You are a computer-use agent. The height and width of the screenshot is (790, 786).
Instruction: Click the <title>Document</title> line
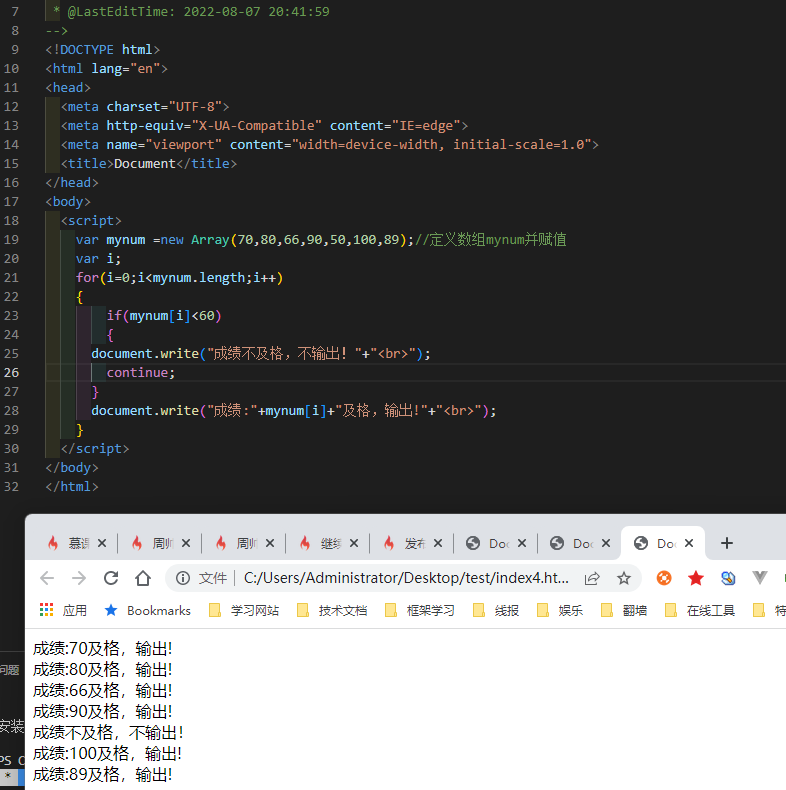click(x=149, y=163)
